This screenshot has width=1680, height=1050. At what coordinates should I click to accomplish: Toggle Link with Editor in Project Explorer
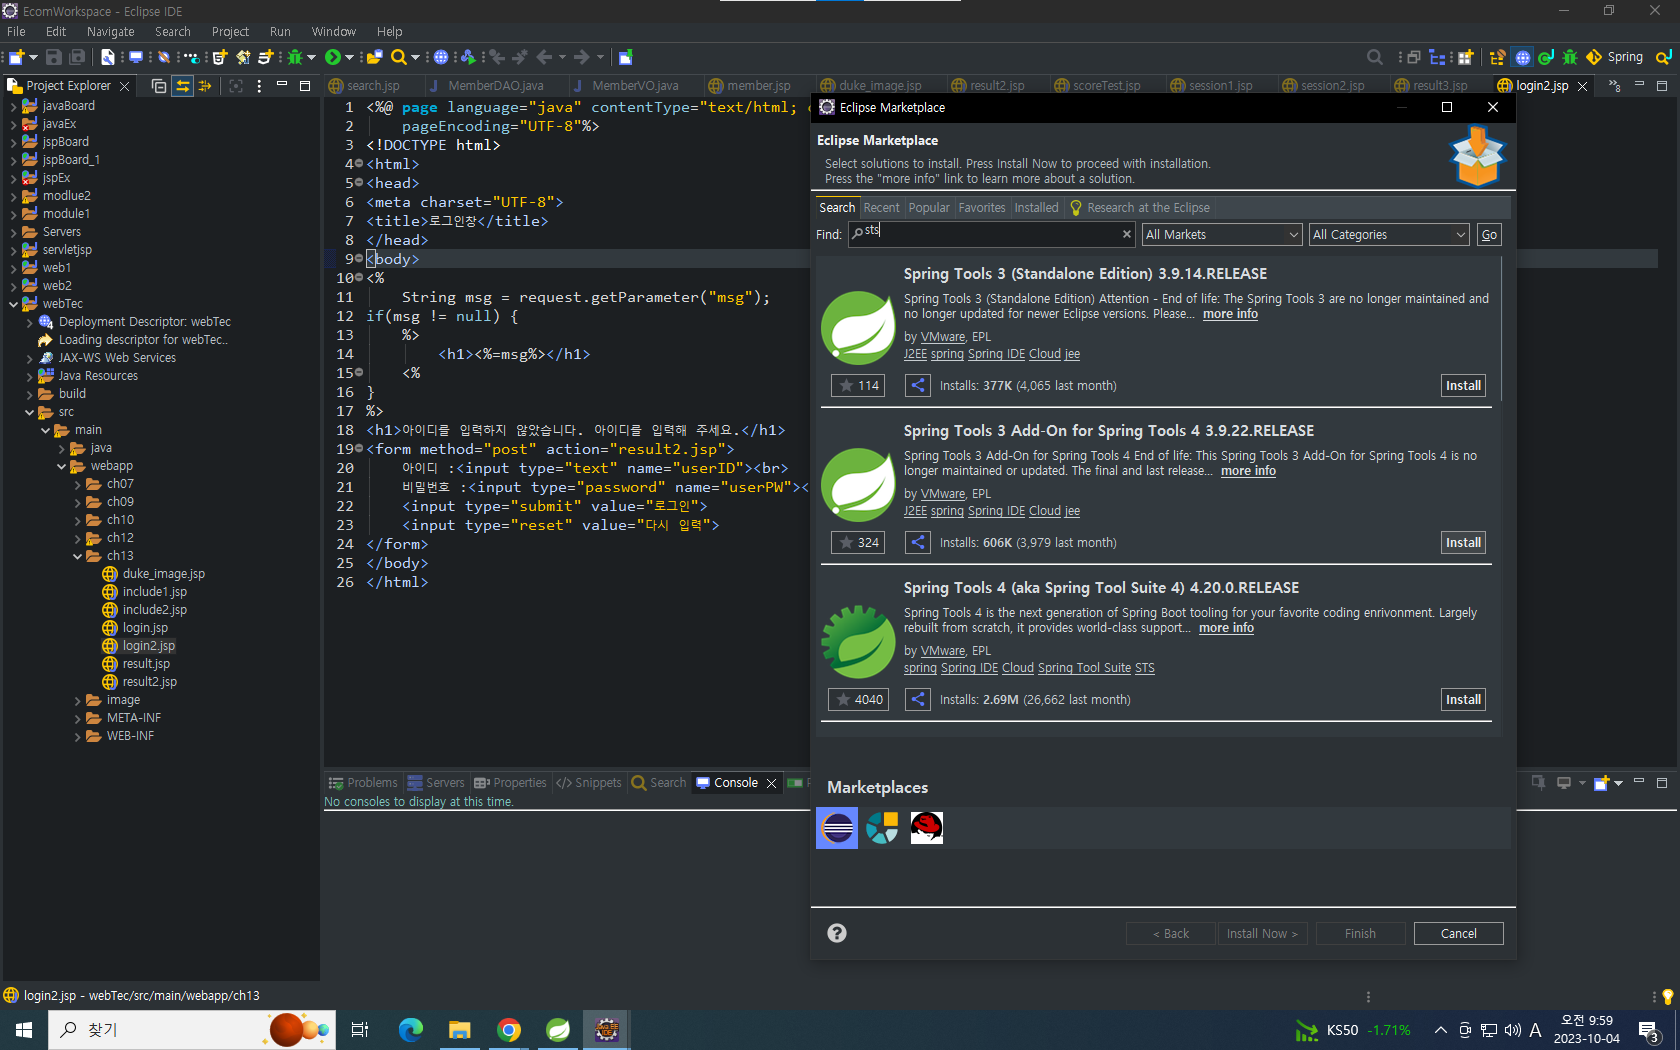[x=183, y=86]
